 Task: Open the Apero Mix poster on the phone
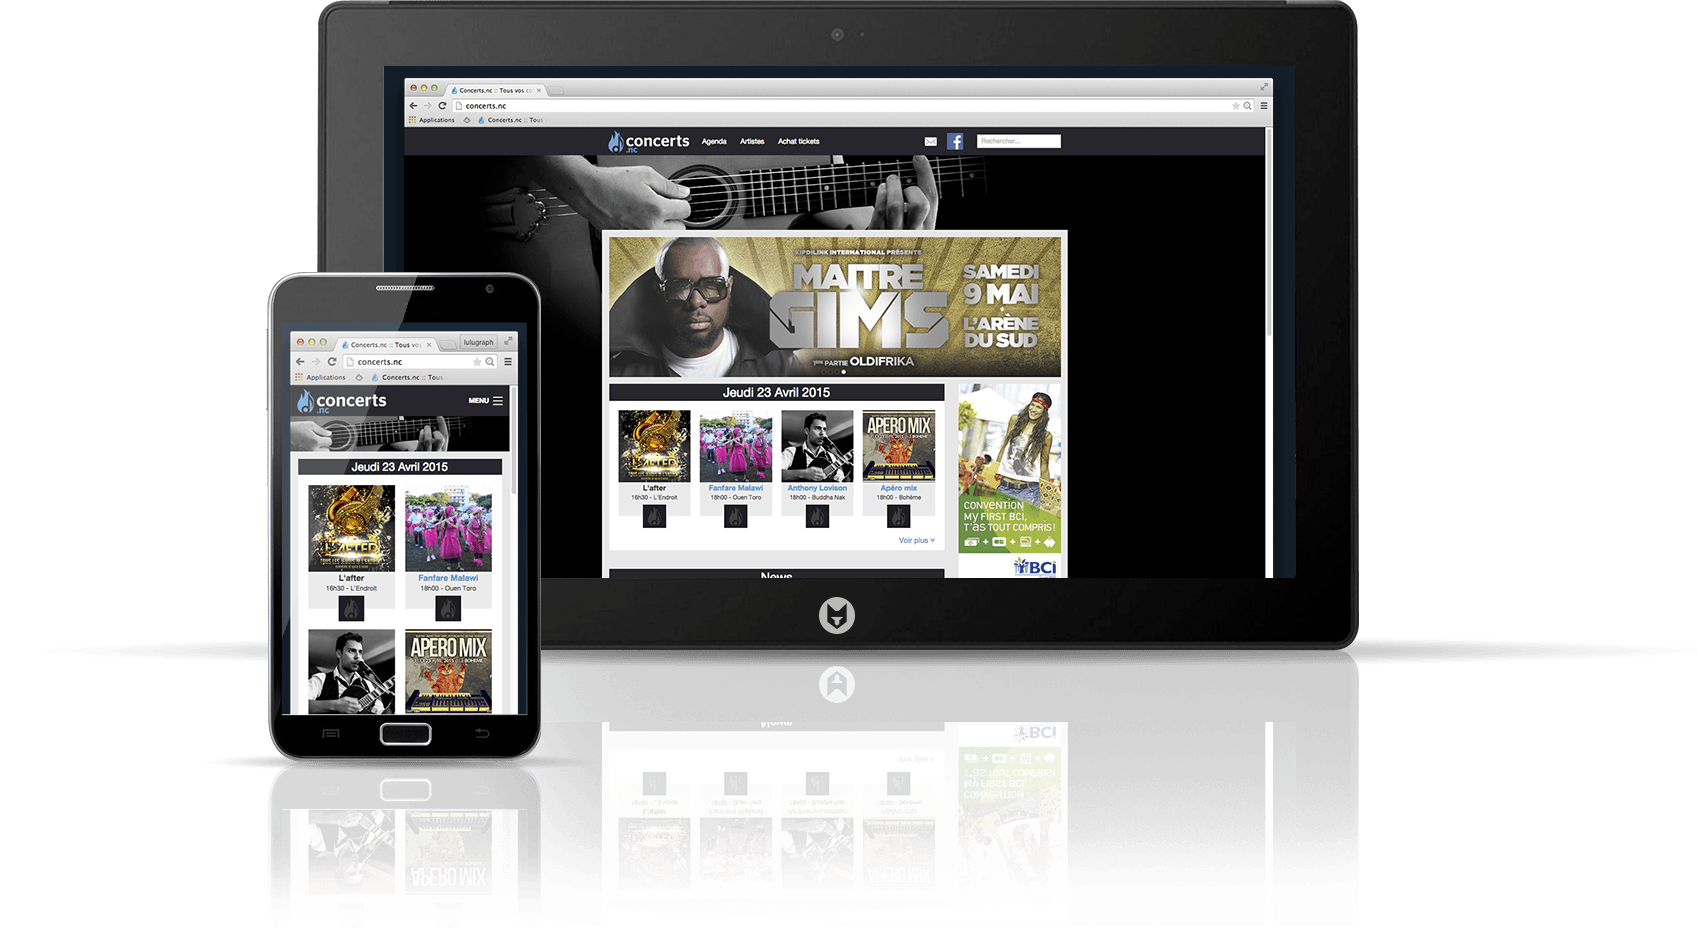click(448, 671)
